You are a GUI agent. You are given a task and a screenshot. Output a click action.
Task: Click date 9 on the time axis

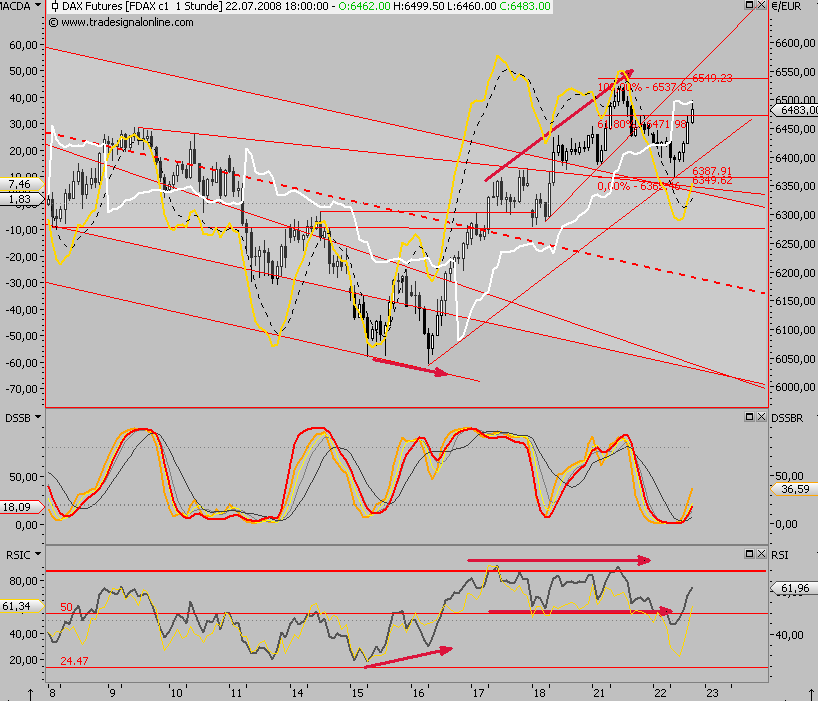pos(112,693)
